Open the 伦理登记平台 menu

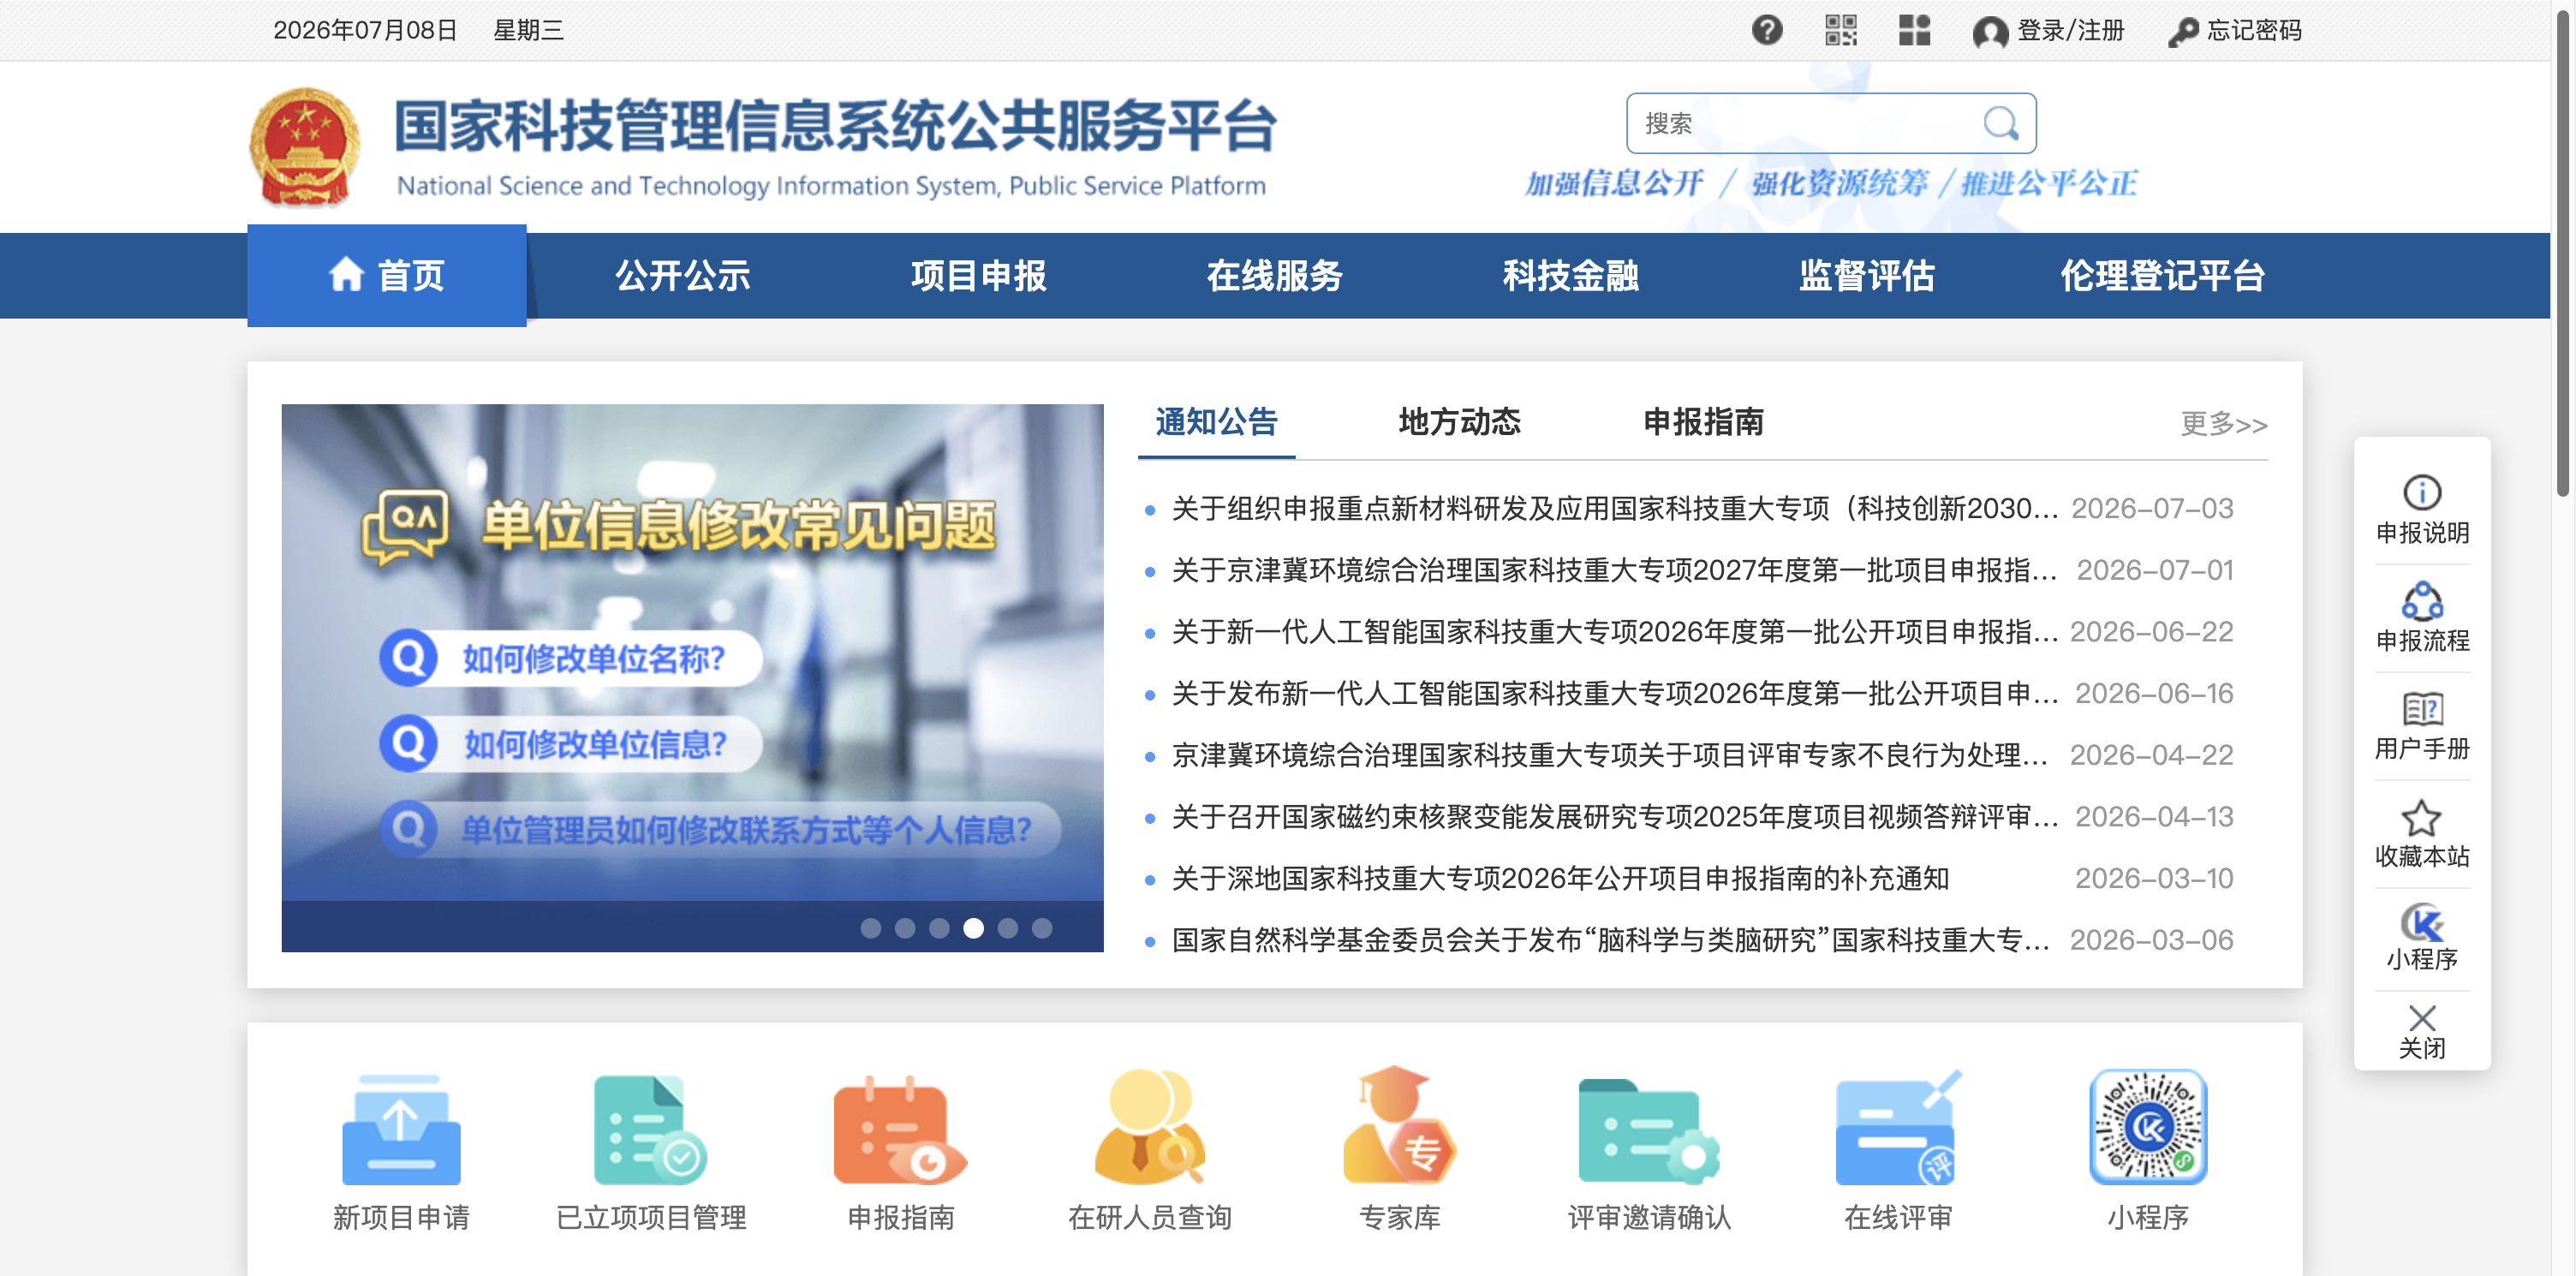click(2163, 275)
